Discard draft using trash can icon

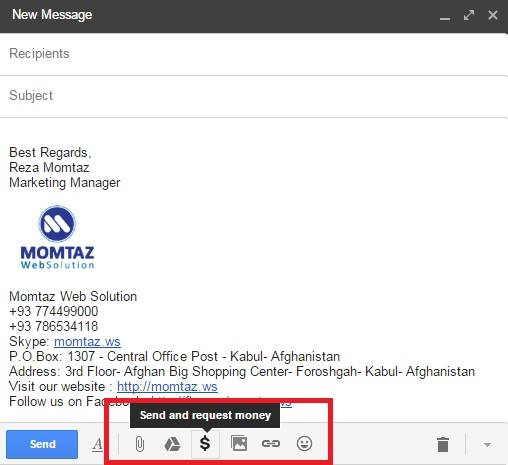[x=443, y=444]
